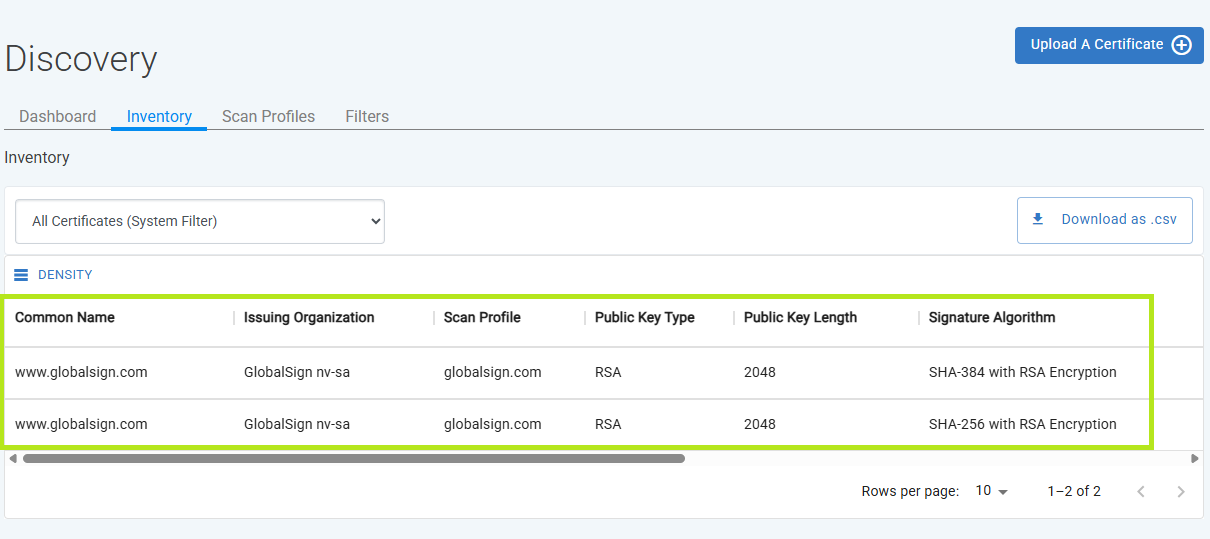The image size is (1210, 539).
Task: Click the DENSITY text button
Action: [x=65, y=275]
